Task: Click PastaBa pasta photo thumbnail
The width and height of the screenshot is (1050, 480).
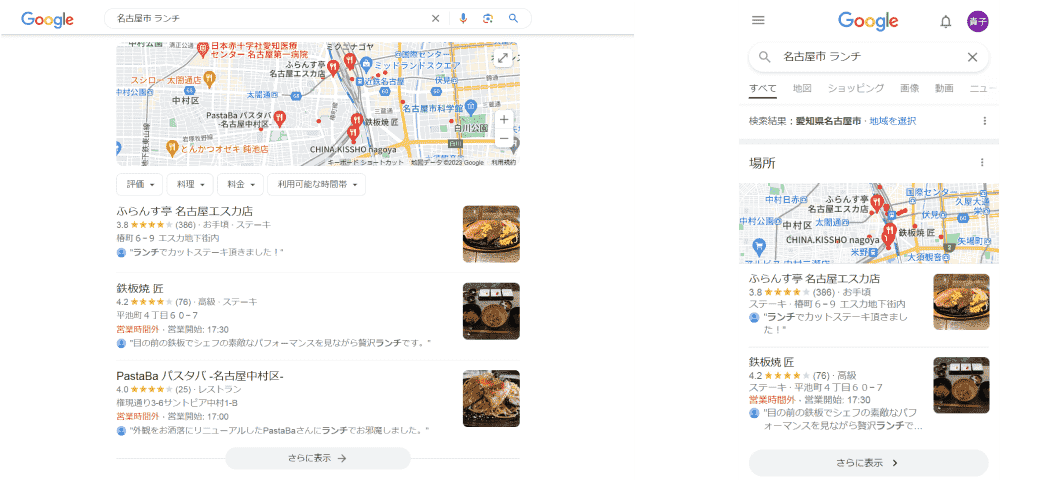Action: point(491,399)
